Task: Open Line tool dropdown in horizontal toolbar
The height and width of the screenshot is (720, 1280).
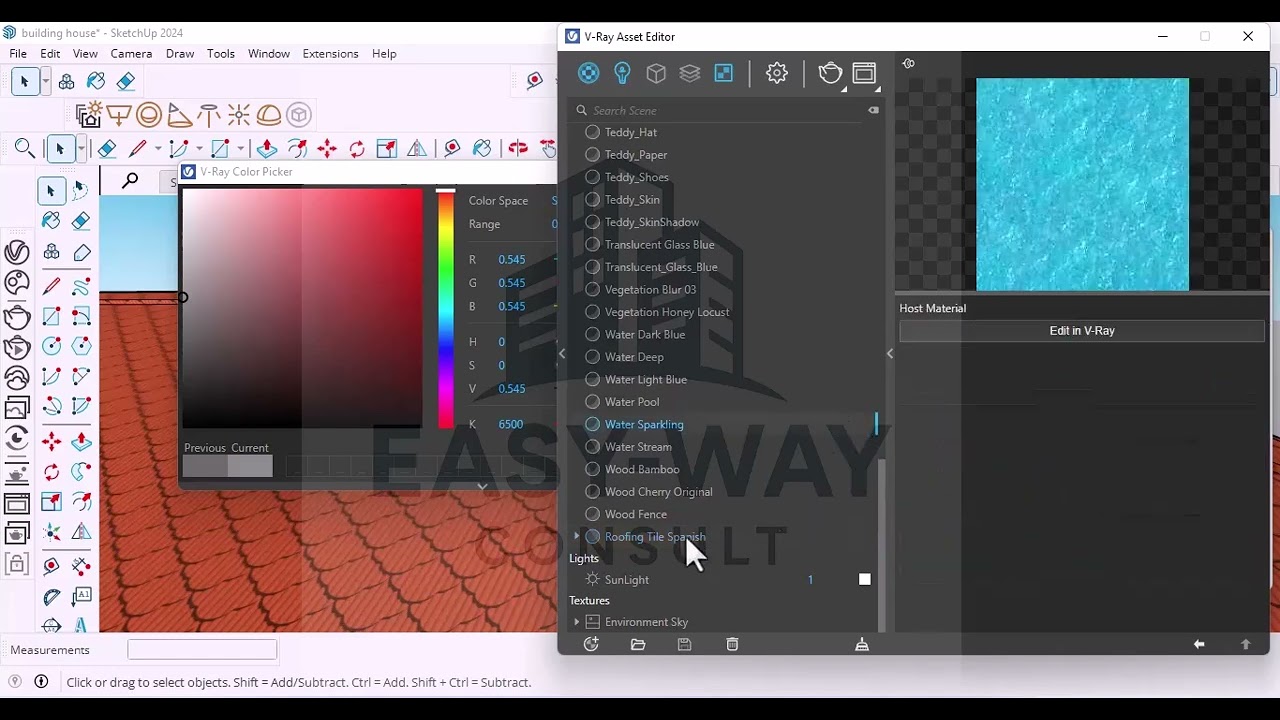Action: pyautogui.click(x=157, y=149)
